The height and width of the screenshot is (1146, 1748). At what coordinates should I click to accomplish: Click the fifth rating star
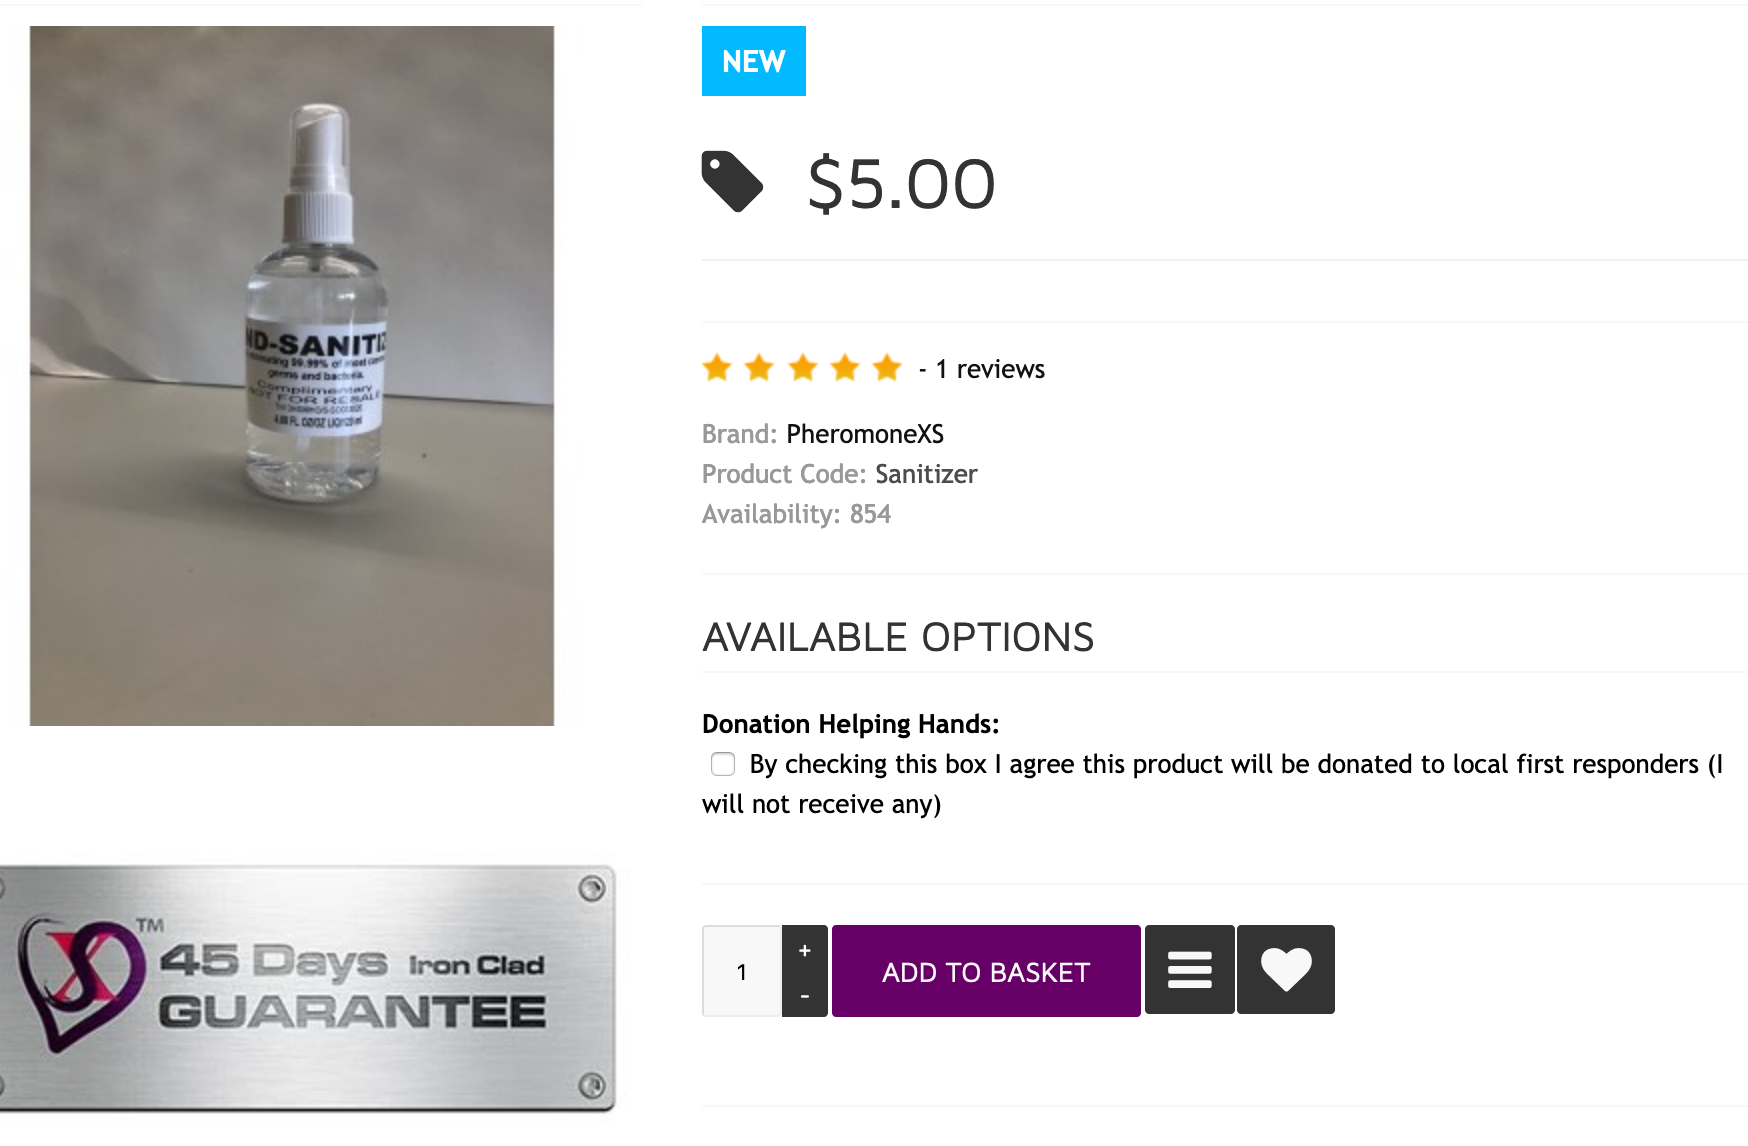click(887, 368)
